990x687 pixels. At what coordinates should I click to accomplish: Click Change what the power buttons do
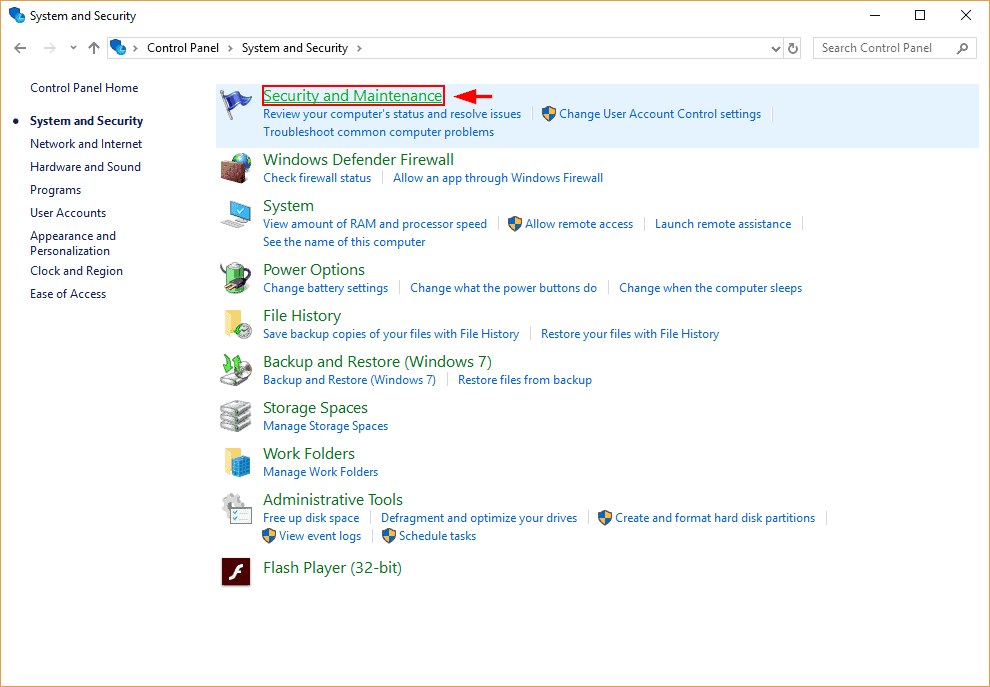[503, 288]
